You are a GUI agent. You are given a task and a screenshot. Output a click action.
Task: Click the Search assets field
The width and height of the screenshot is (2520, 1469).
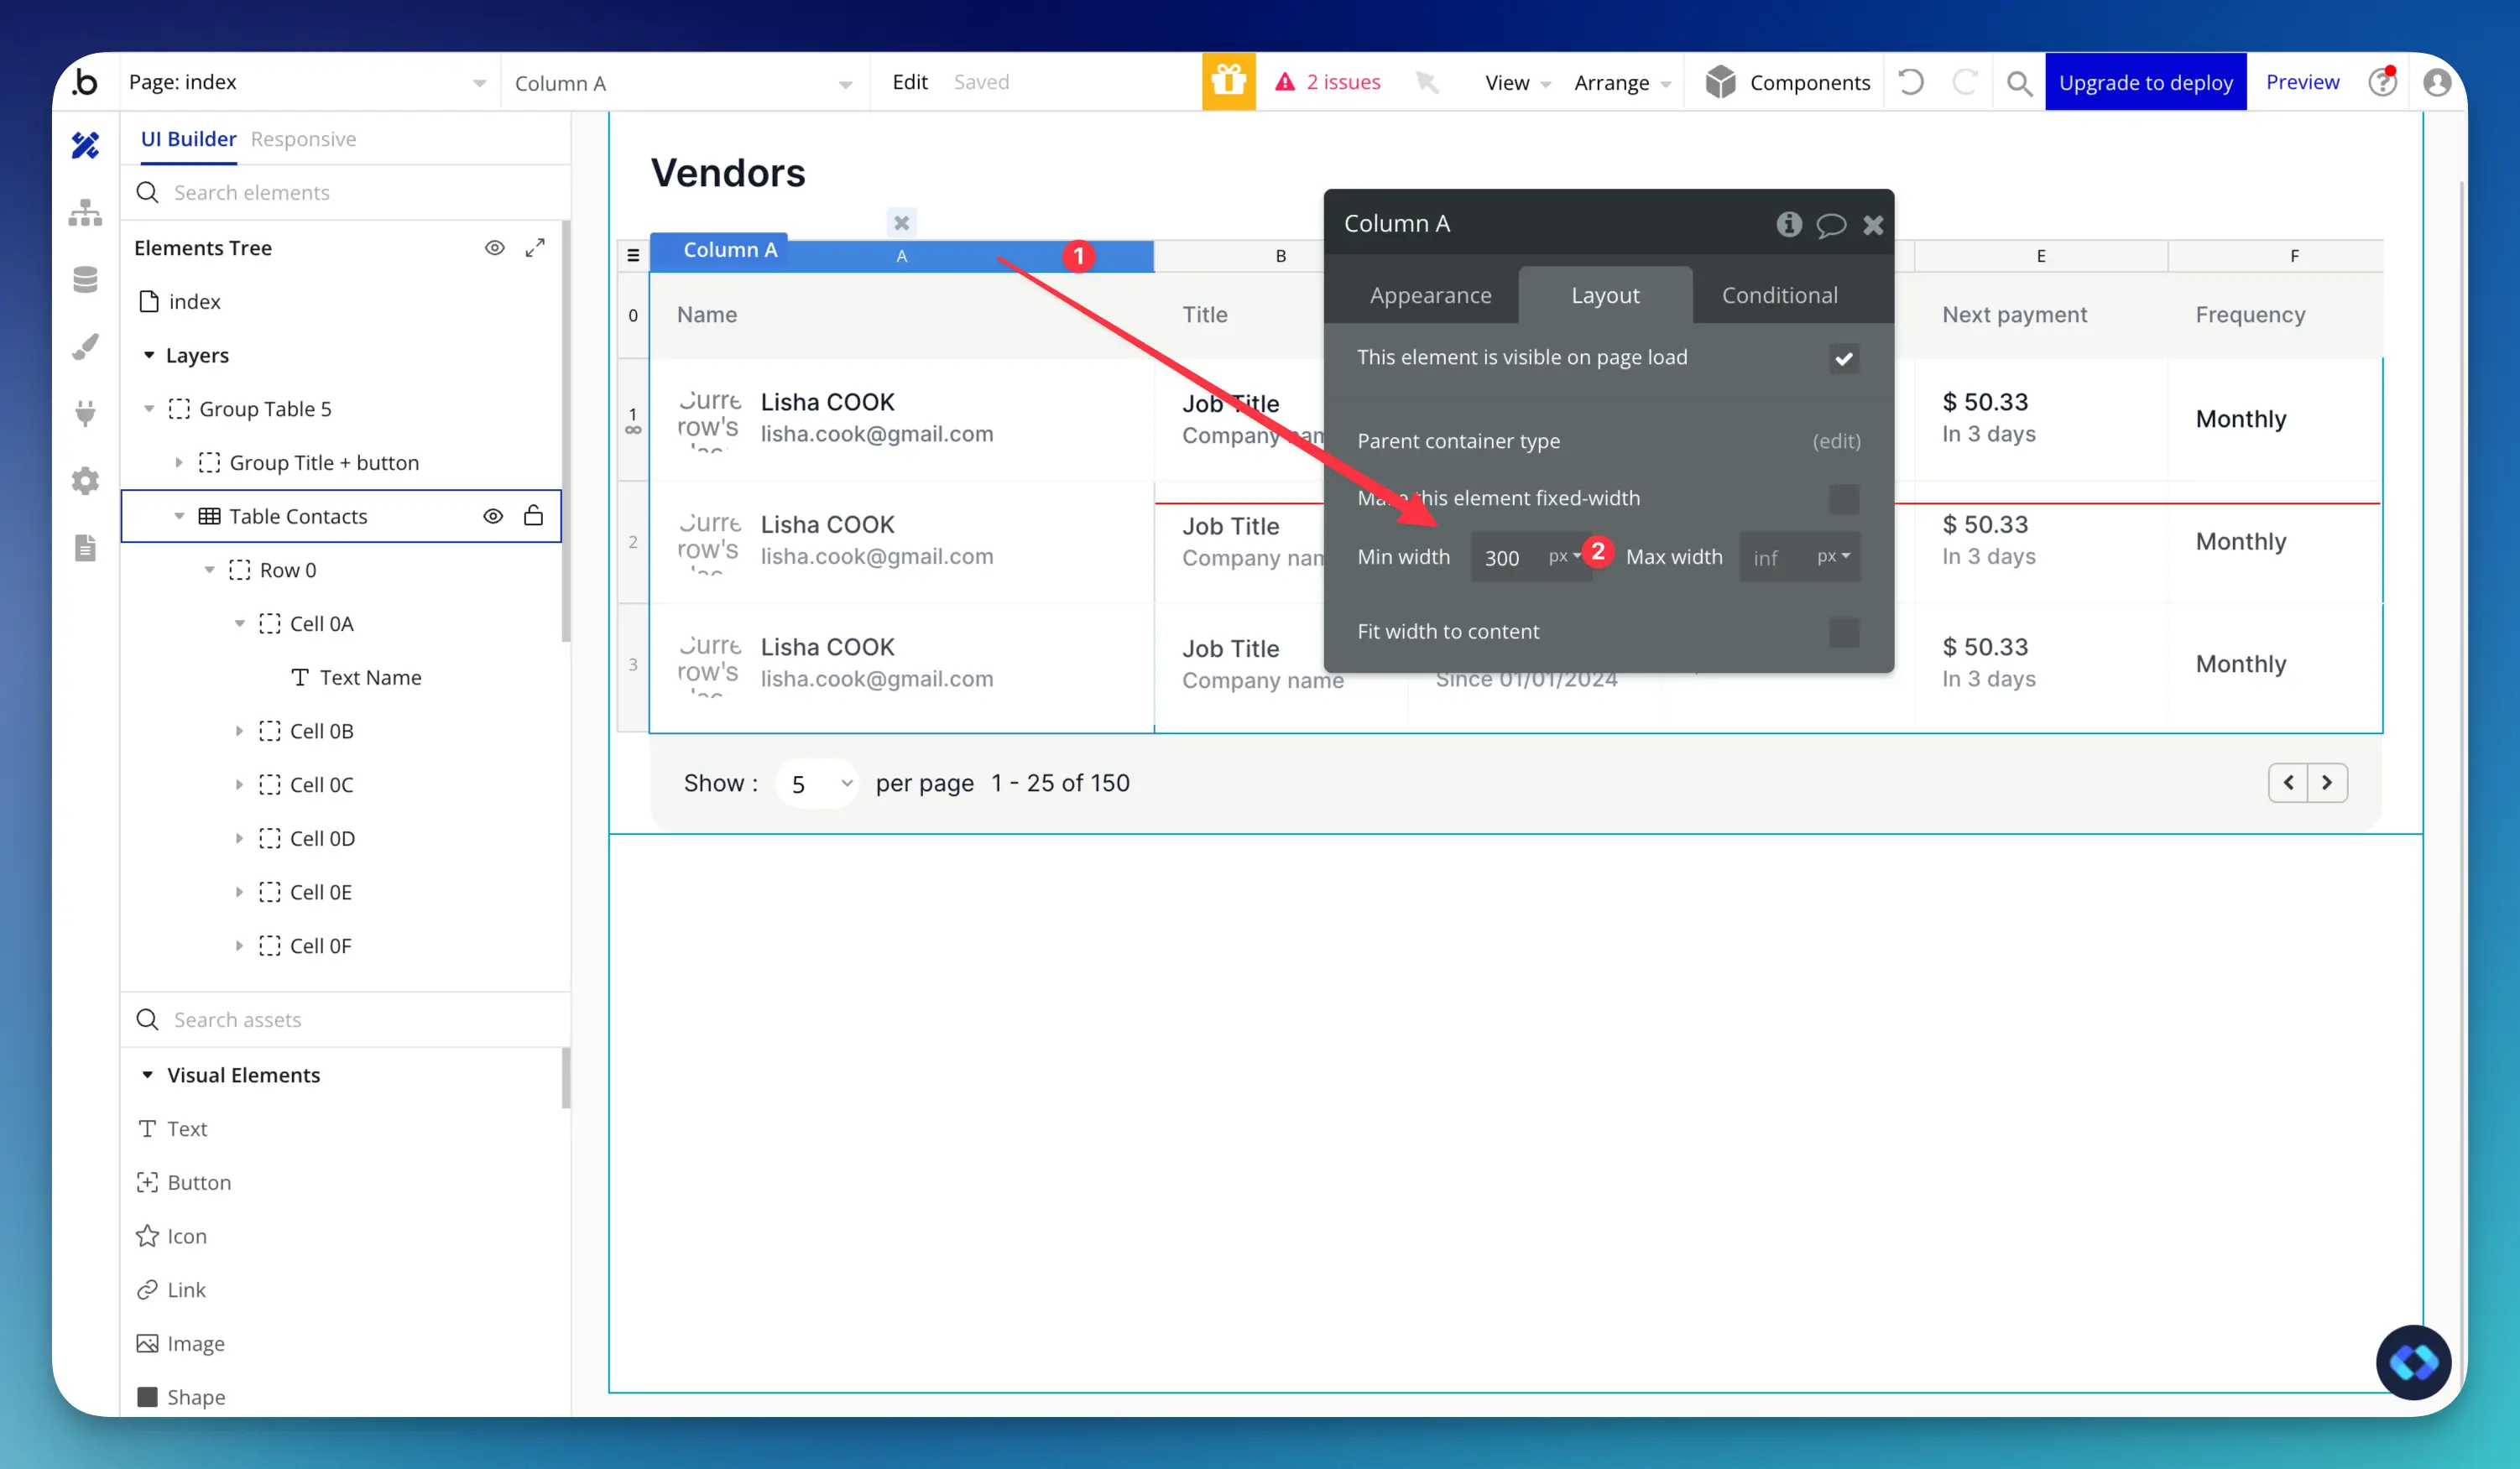pyautogui.click(x=345, y=1019)
